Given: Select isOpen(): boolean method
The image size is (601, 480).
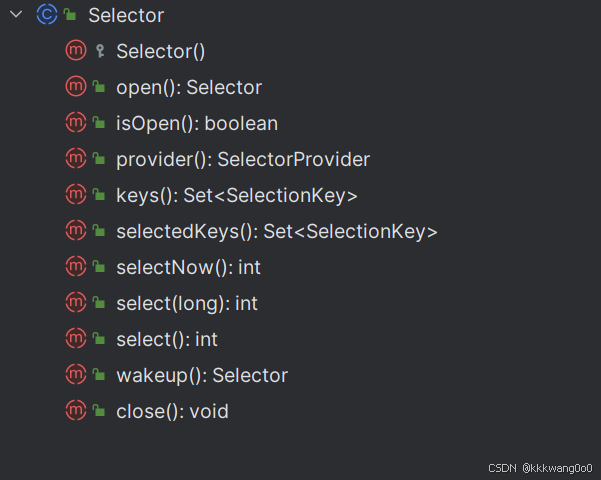Looking at the screenshot, I should (197, 123).
